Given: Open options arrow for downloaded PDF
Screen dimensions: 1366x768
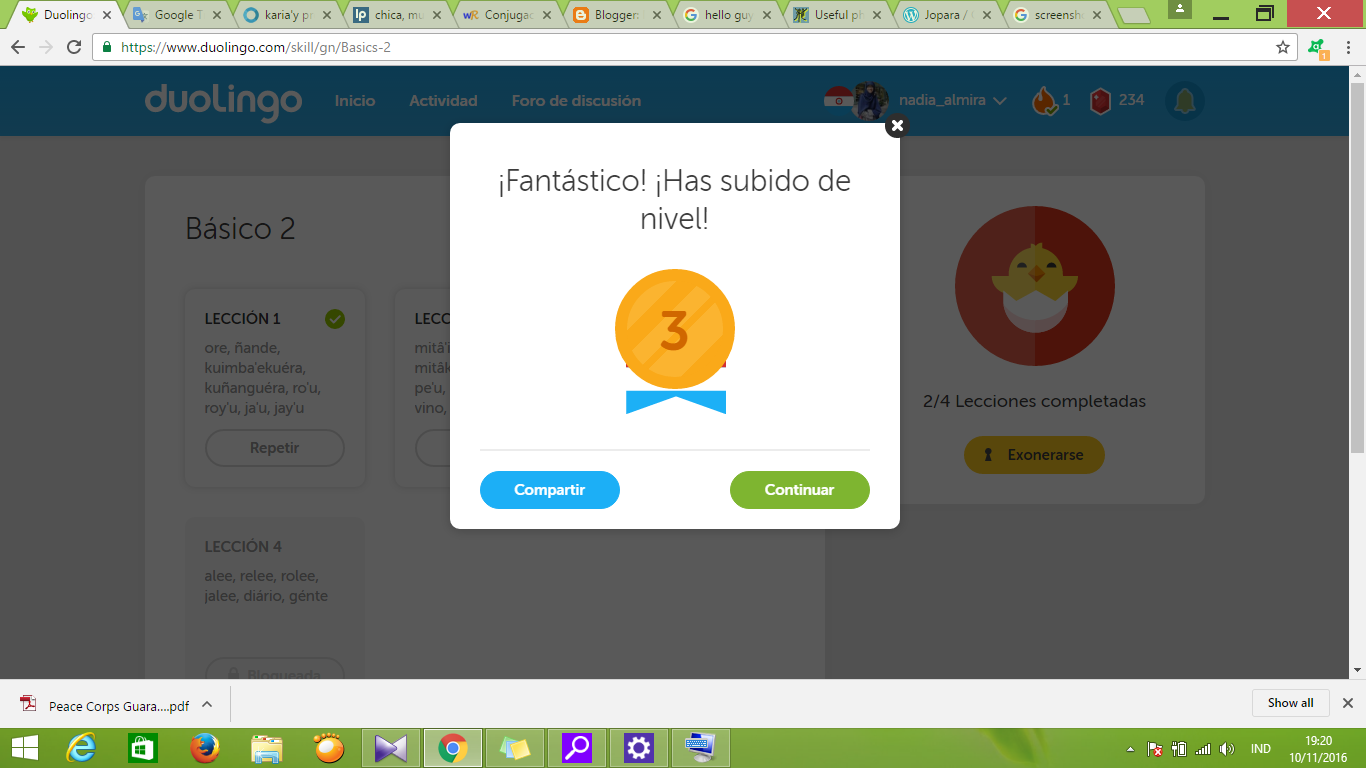Looking at the screenshot, I should pyautogui.click(x=207, y=704).
